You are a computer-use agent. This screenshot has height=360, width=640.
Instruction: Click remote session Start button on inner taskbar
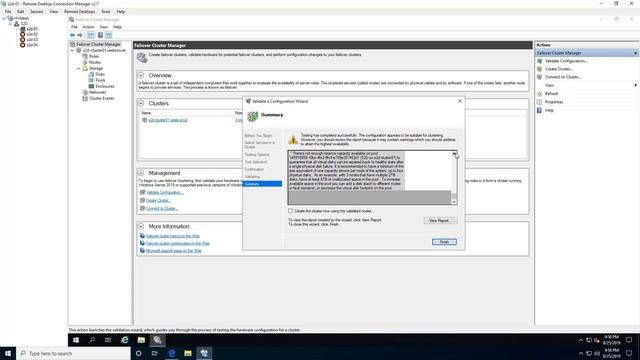pos(76,340)
